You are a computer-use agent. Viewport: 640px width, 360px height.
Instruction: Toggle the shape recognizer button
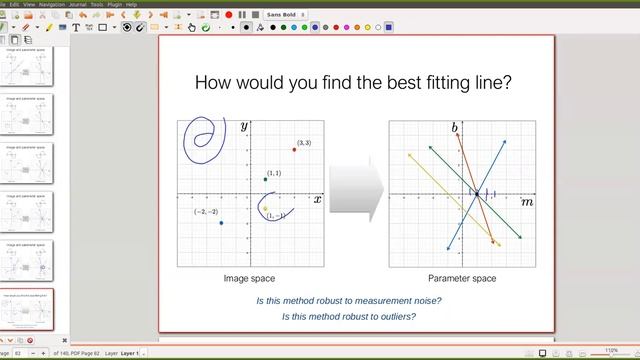(x=127, y=27)
